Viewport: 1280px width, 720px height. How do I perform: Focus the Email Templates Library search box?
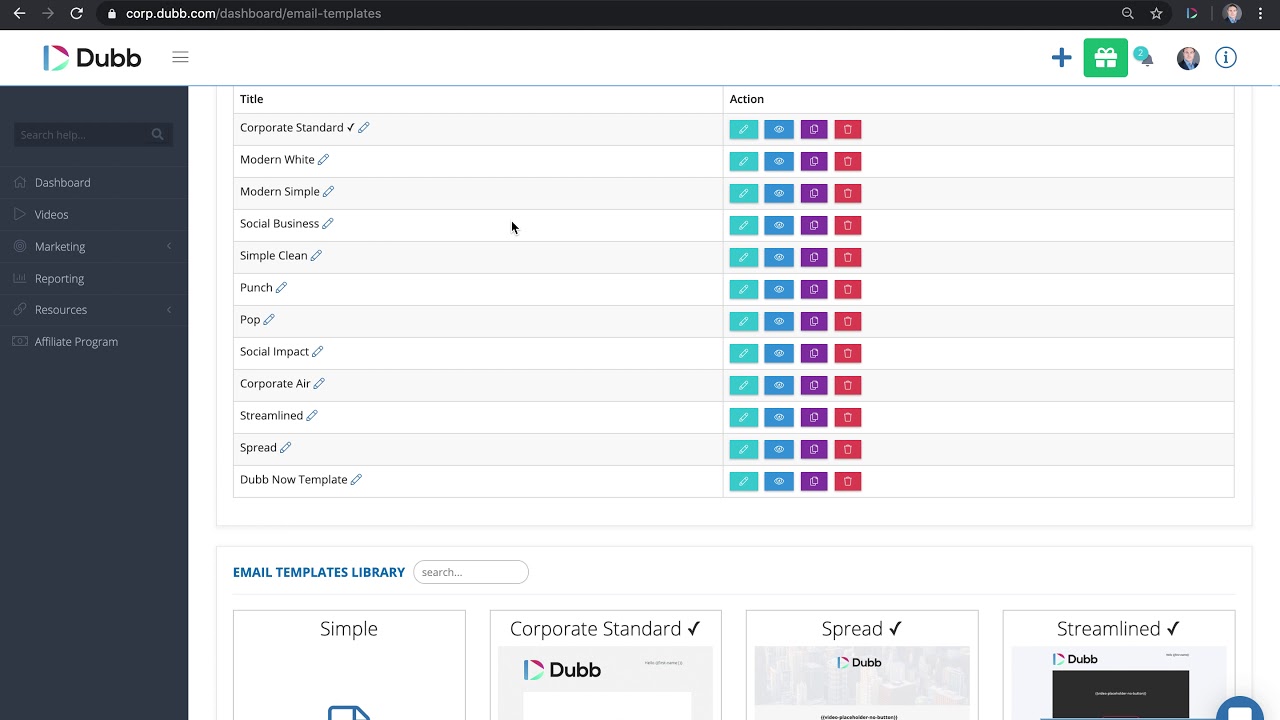pos(471,572)
